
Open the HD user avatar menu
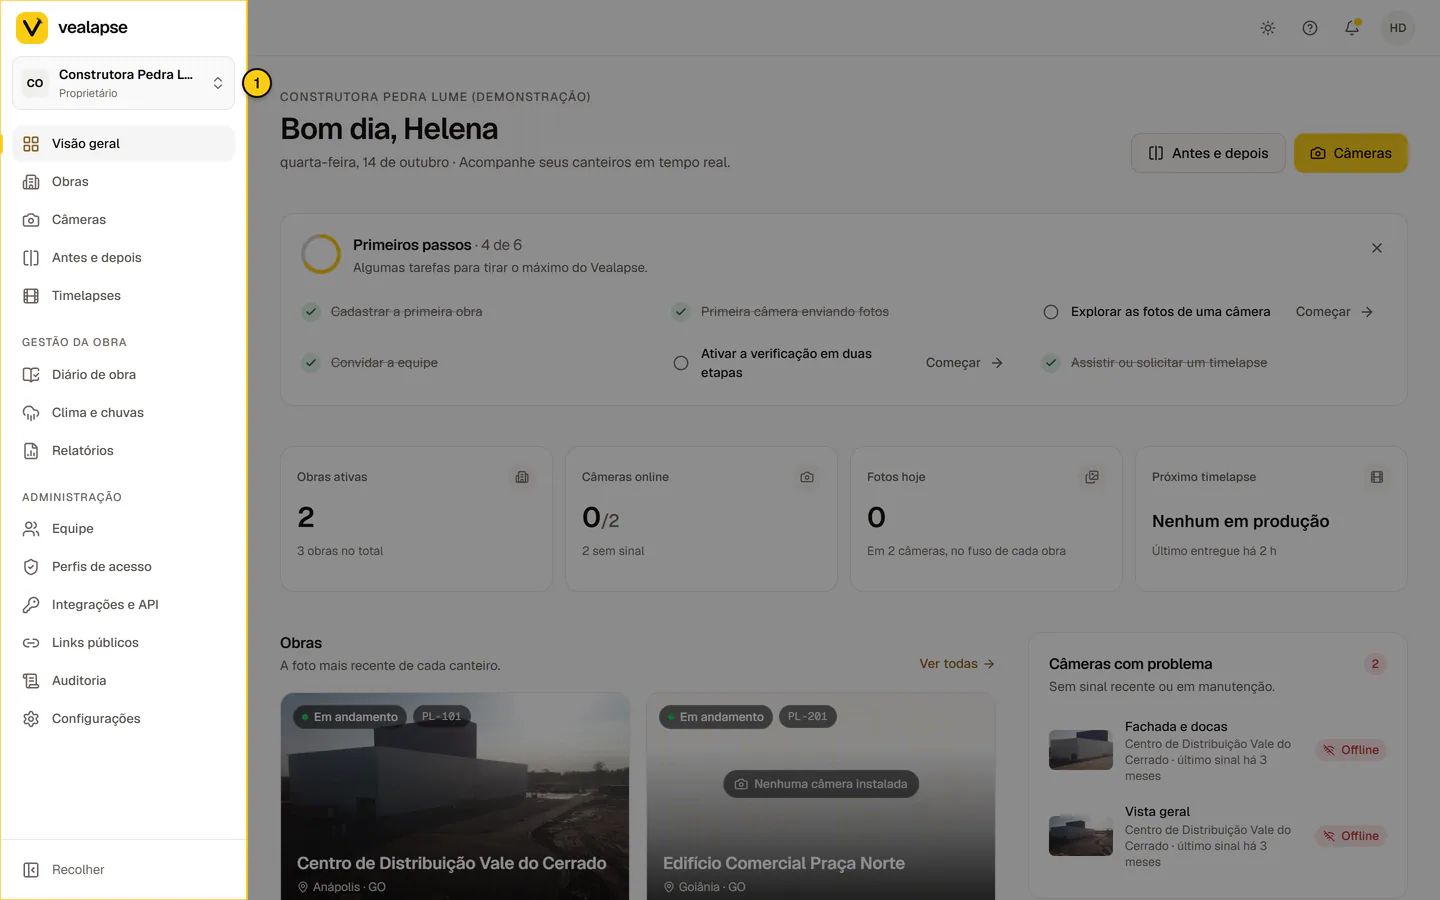(x=1398, y=28)
